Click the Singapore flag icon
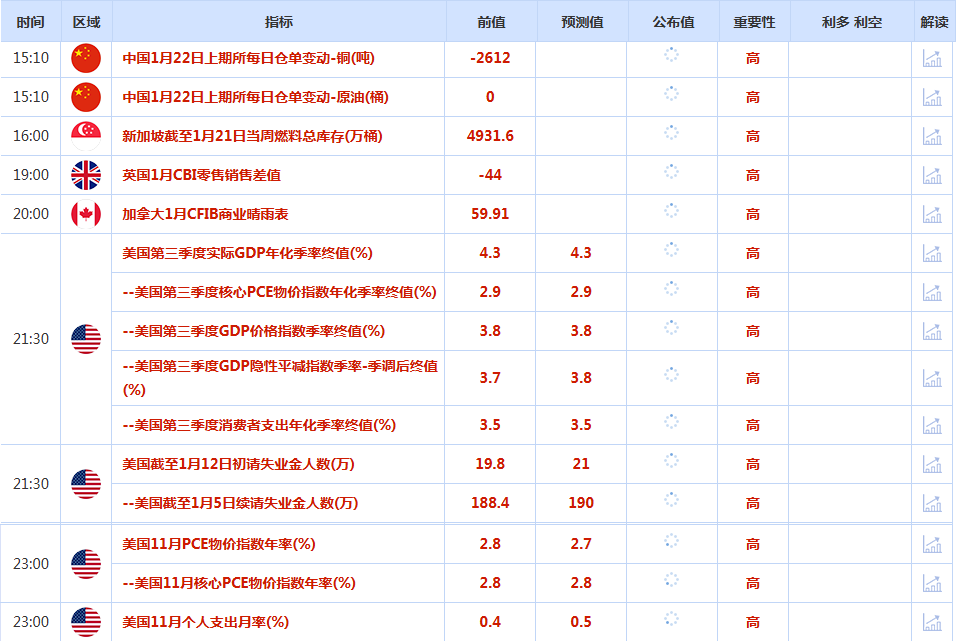957x641 pixels. pyautogui.click(x=86, y=136)
